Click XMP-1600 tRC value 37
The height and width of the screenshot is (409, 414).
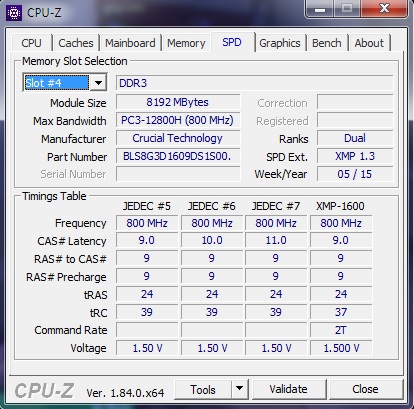[341, 312]
